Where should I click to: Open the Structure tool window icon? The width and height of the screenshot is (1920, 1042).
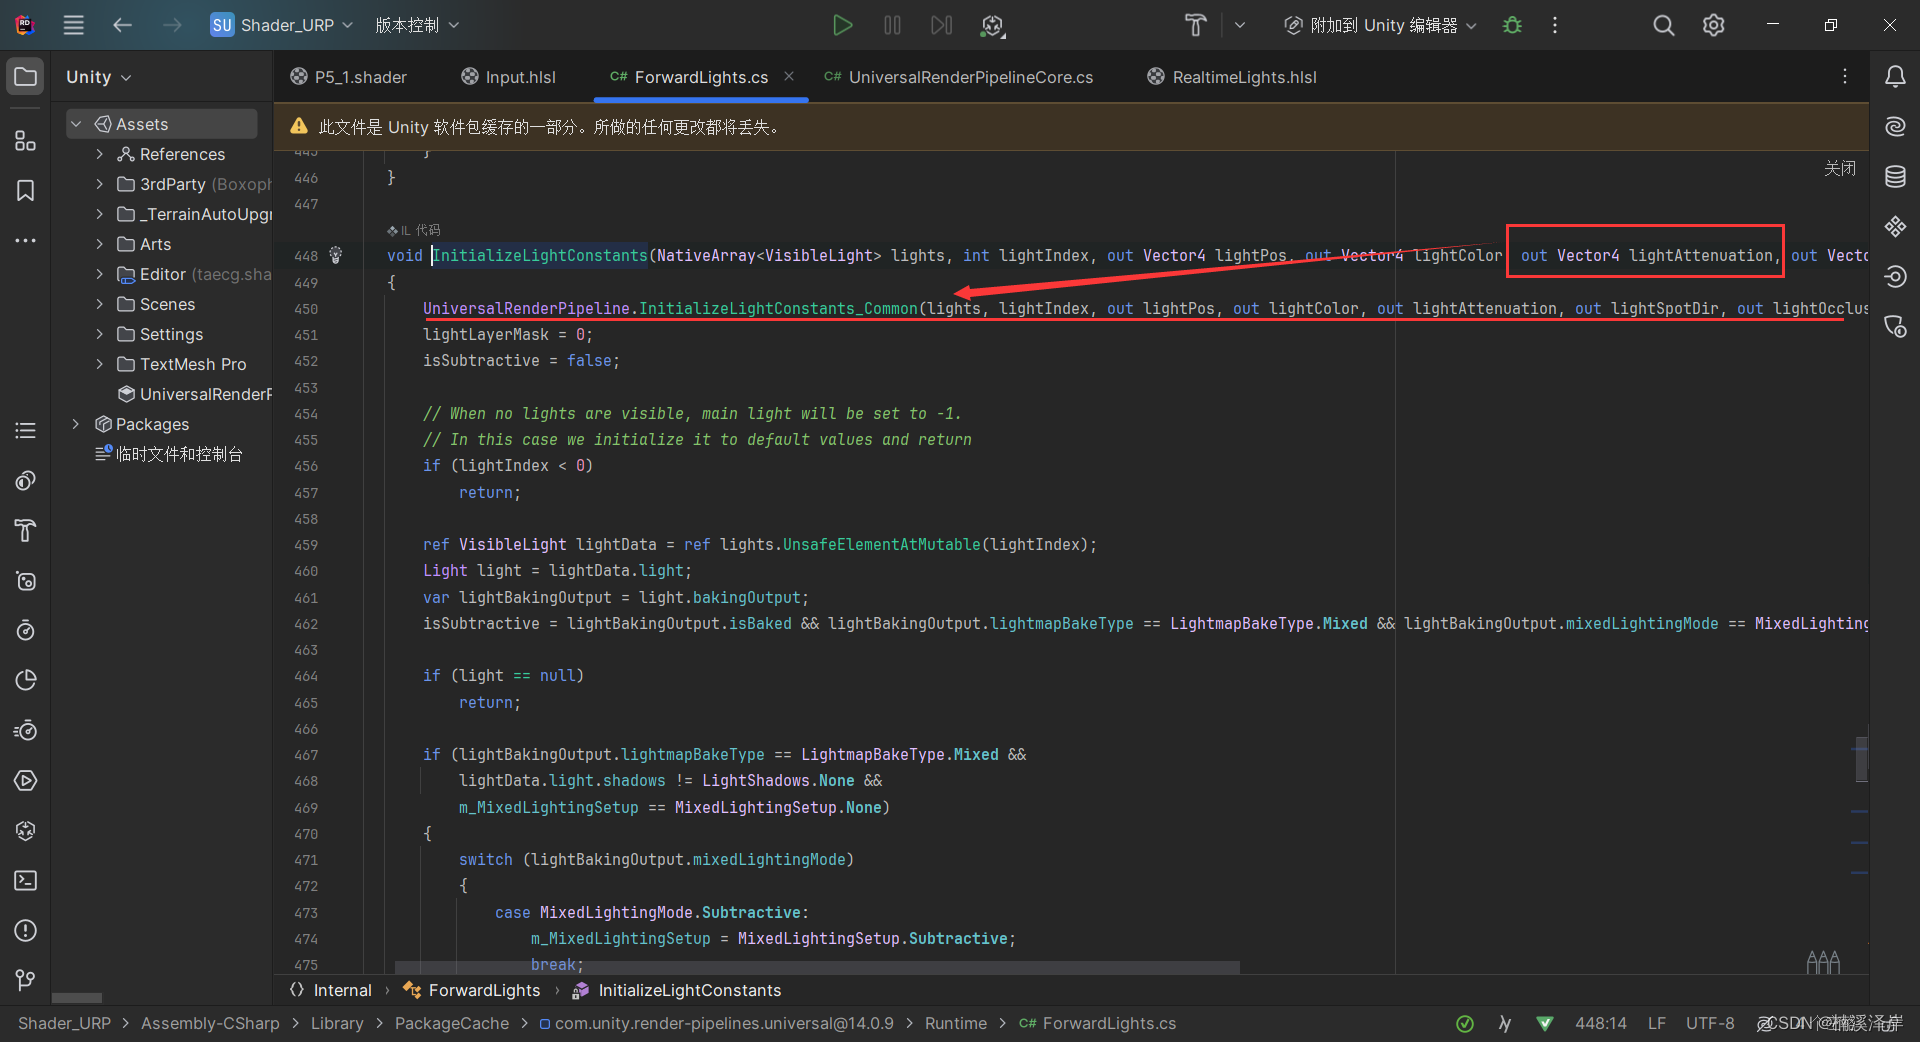coord(26,141)
